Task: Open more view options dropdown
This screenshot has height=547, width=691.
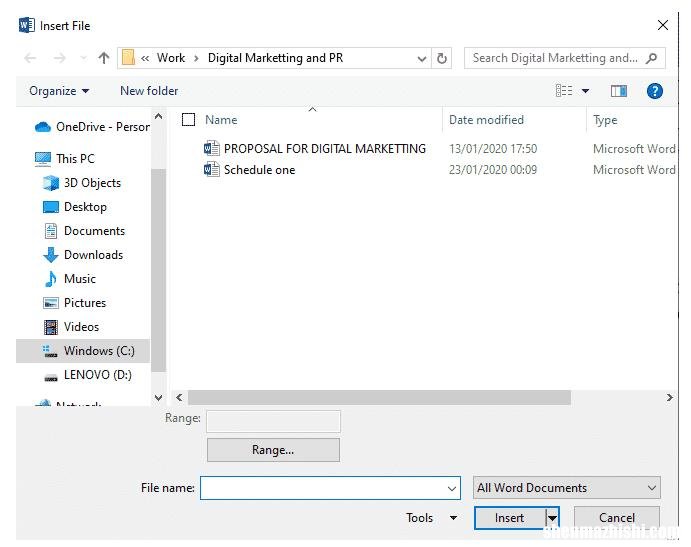Action: (585, 91)
